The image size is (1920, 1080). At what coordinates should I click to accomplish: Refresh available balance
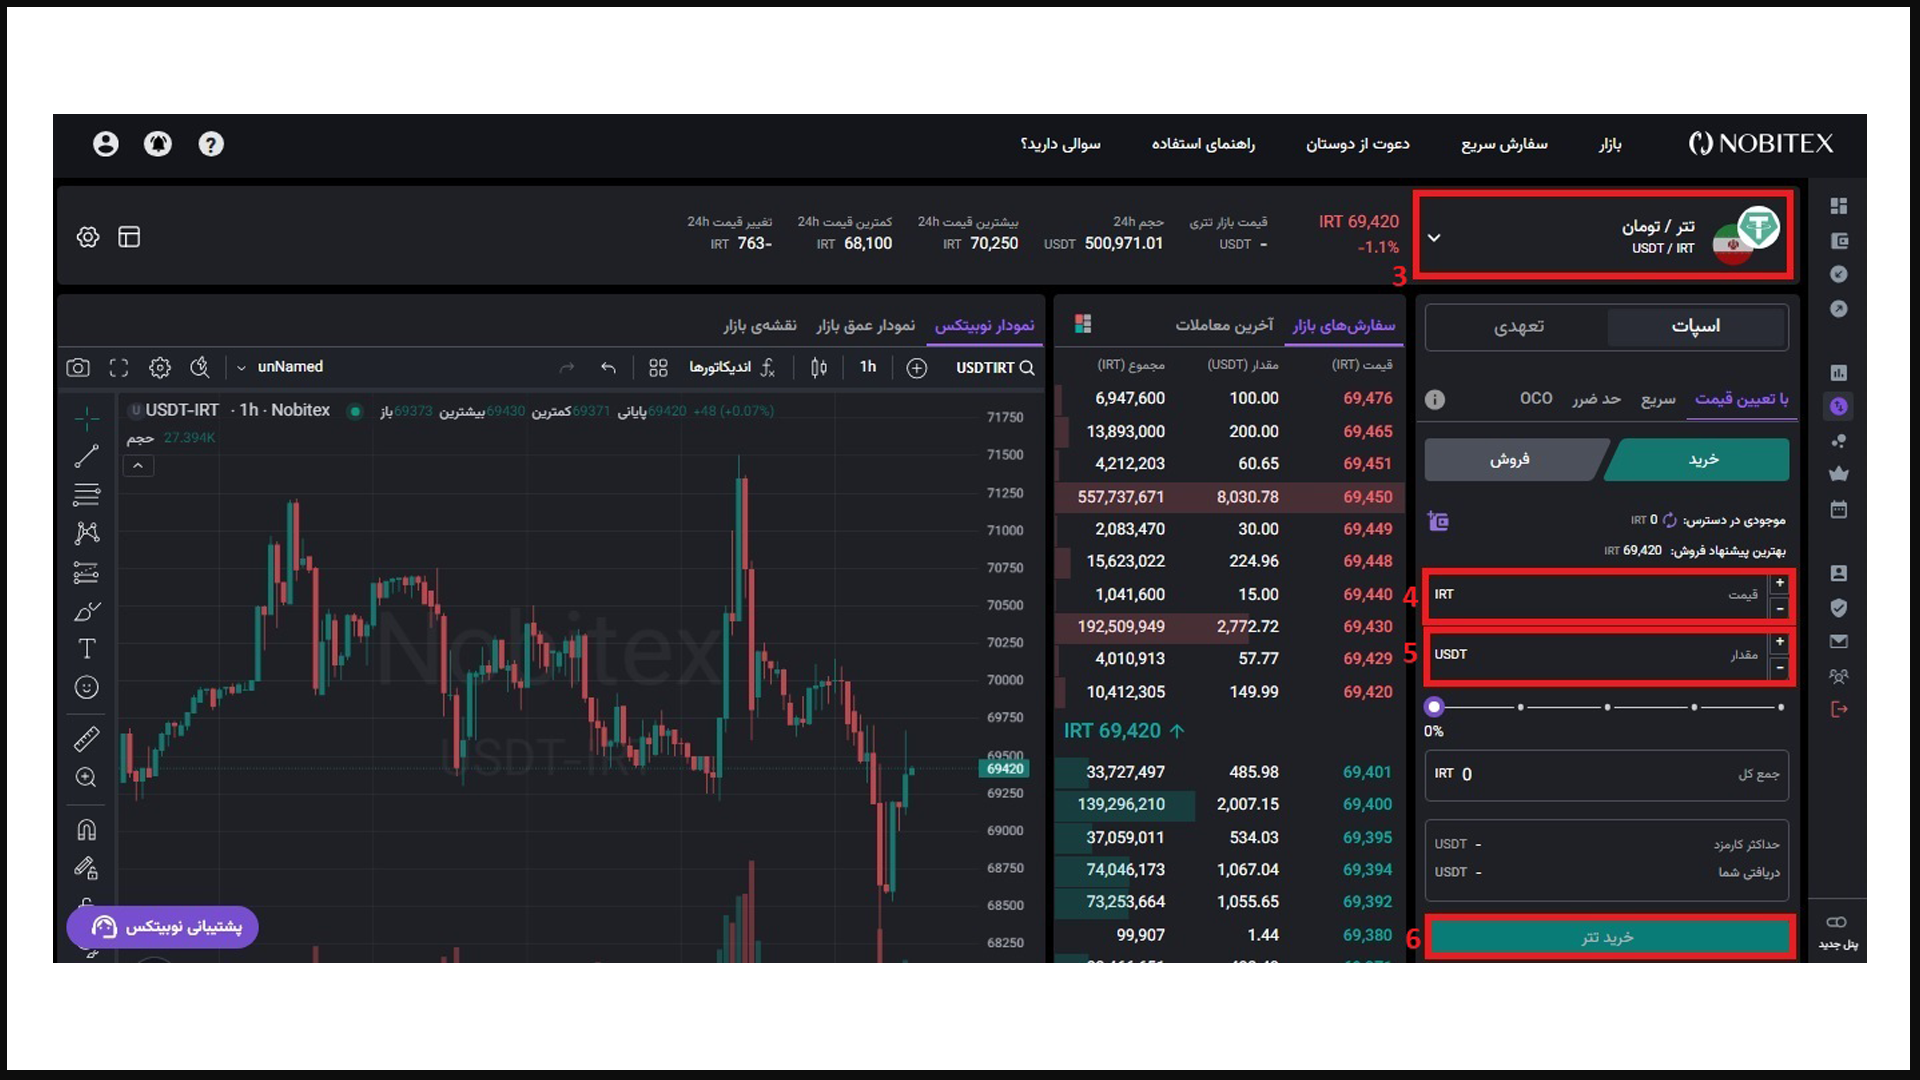pos(1669,520)
